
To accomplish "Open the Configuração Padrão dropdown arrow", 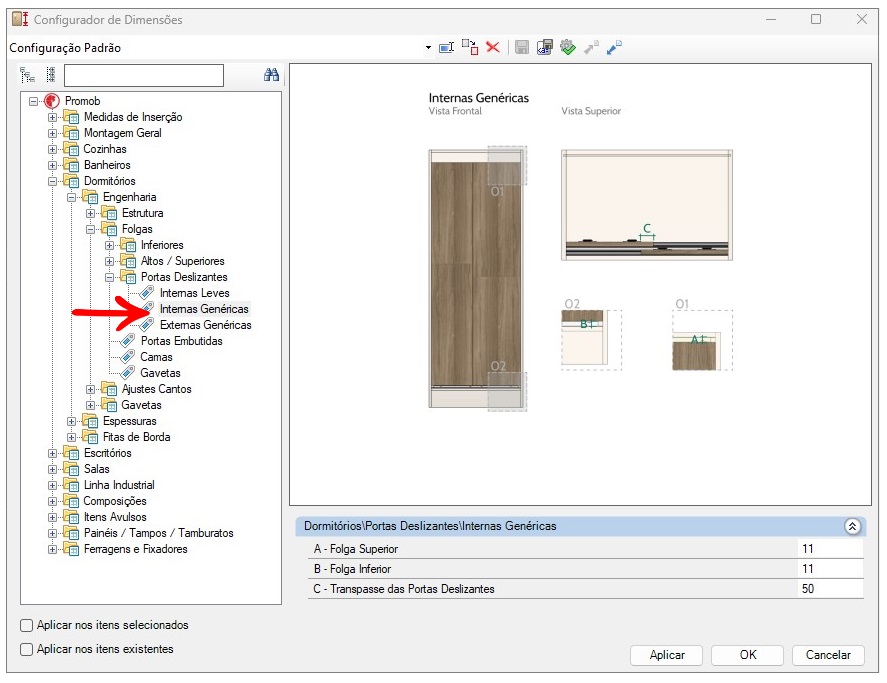I will [x=428, y=48].
